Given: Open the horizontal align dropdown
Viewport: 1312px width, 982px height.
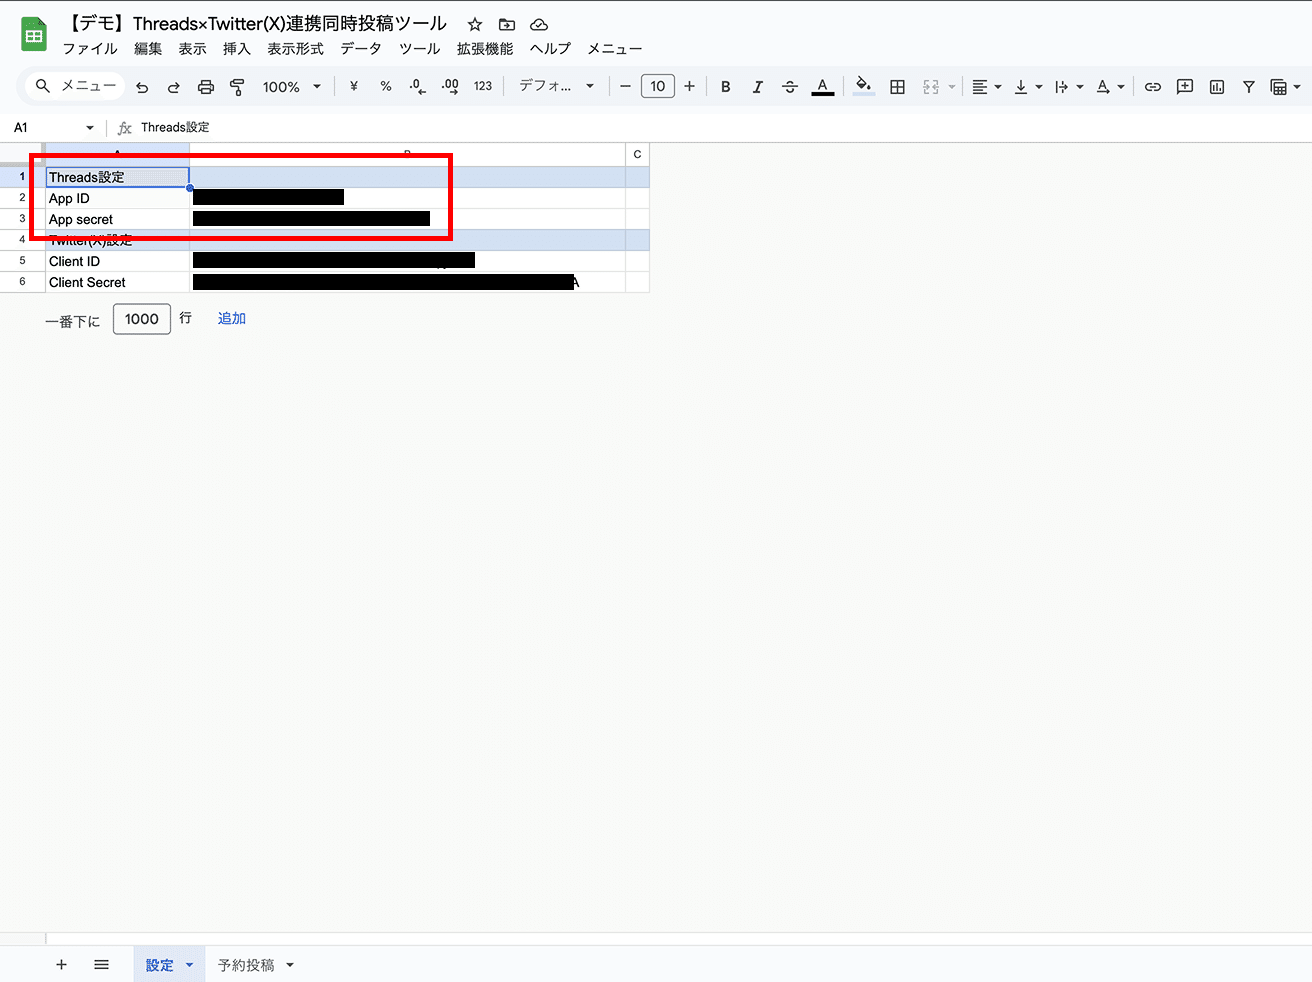Looking at the screenshot, I should 986,87.
